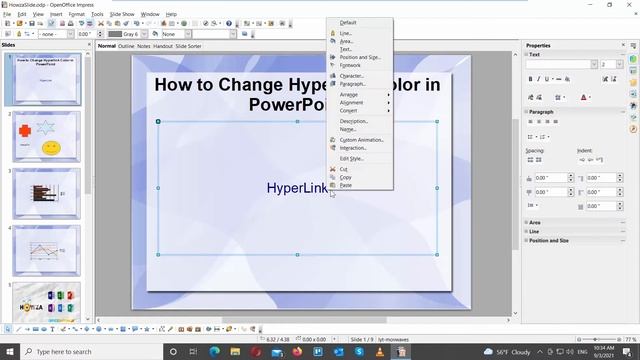
Task: Open Microsoft Edge from the taskbar
Action: [214, 351]
